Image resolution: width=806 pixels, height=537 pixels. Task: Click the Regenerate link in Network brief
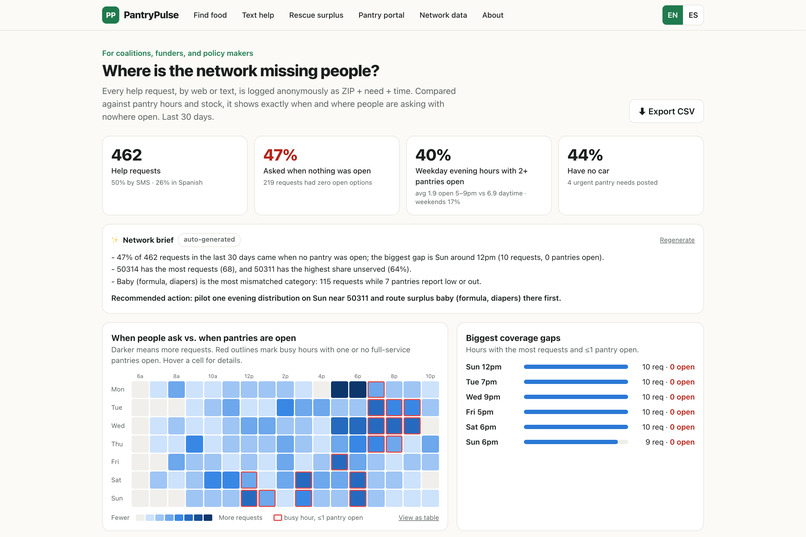click(x=677, y=240)
